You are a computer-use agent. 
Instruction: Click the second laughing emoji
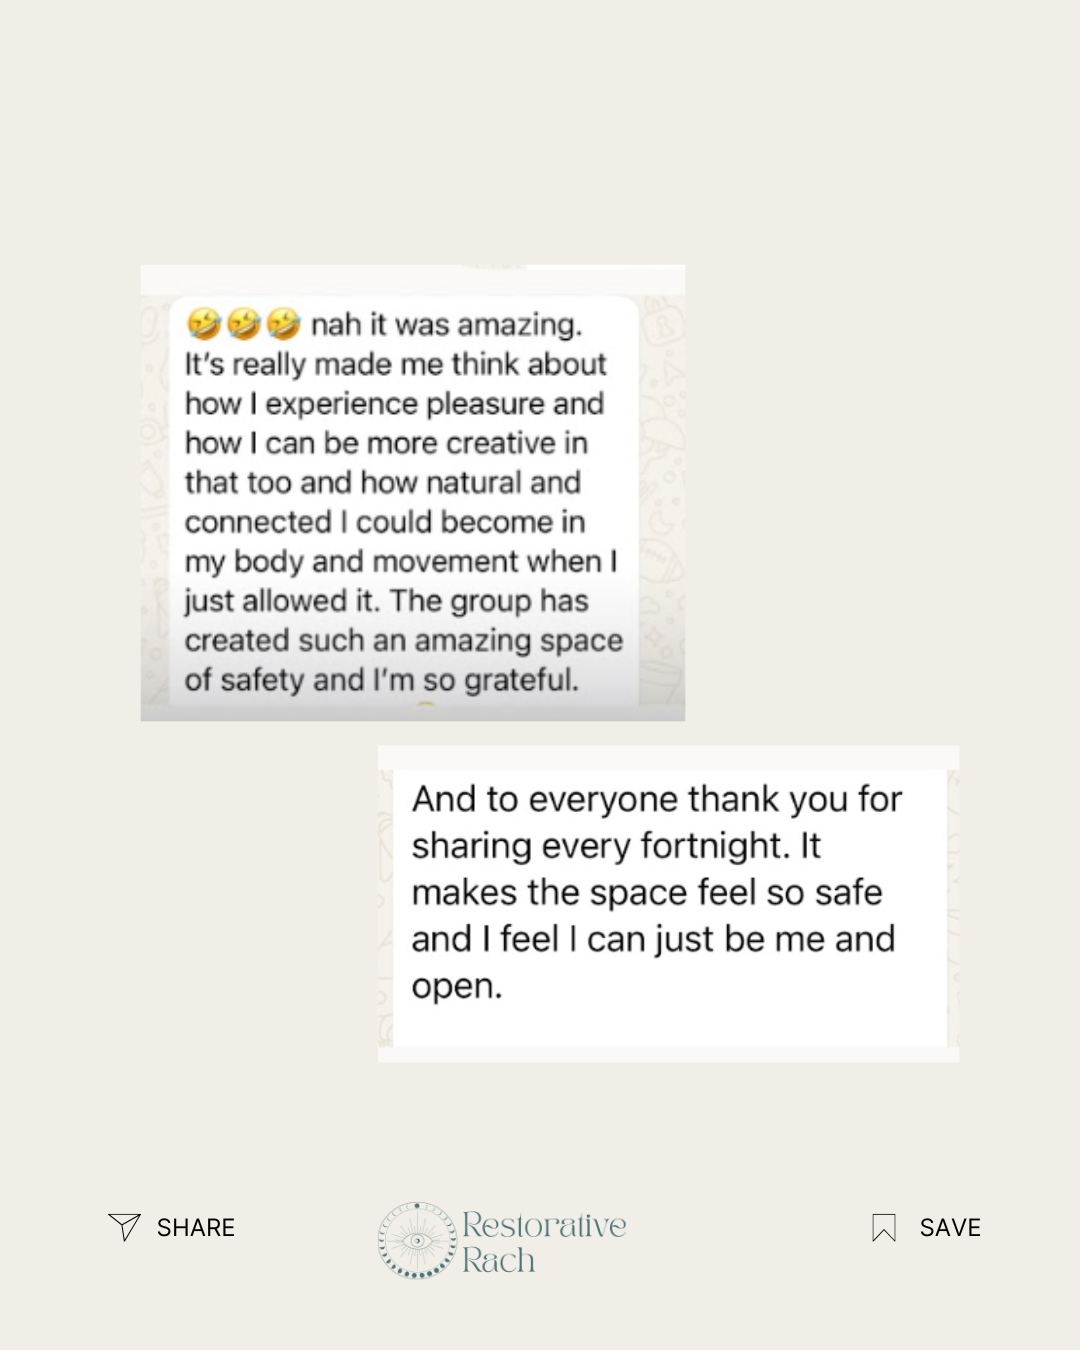[x=243, y=324]
